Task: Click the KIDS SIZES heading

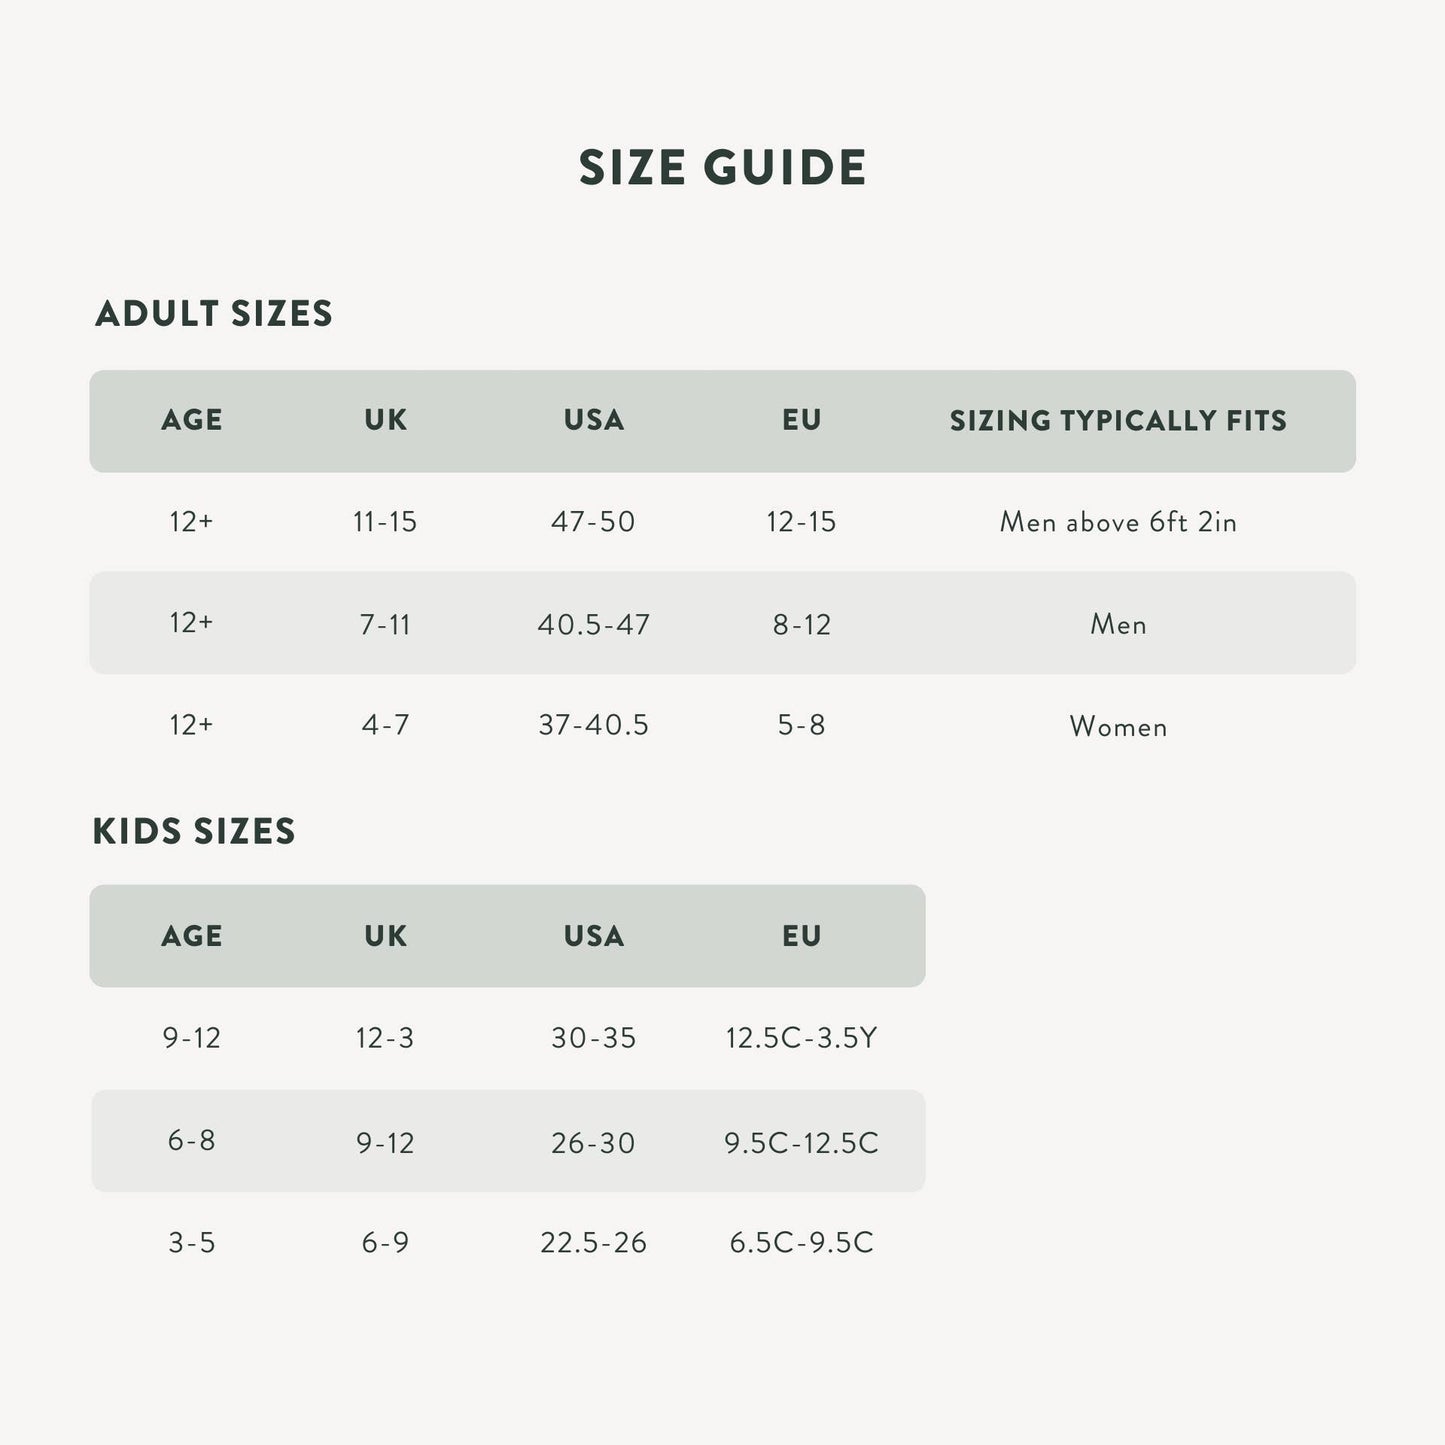Action: (194, 831)
